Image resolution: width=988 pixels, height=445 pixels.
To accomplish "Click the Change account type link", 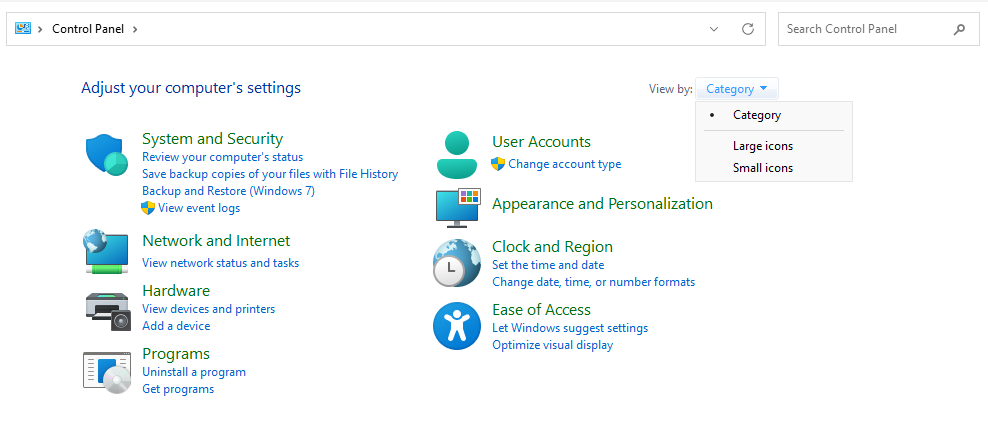I will (x=565, y=164).
